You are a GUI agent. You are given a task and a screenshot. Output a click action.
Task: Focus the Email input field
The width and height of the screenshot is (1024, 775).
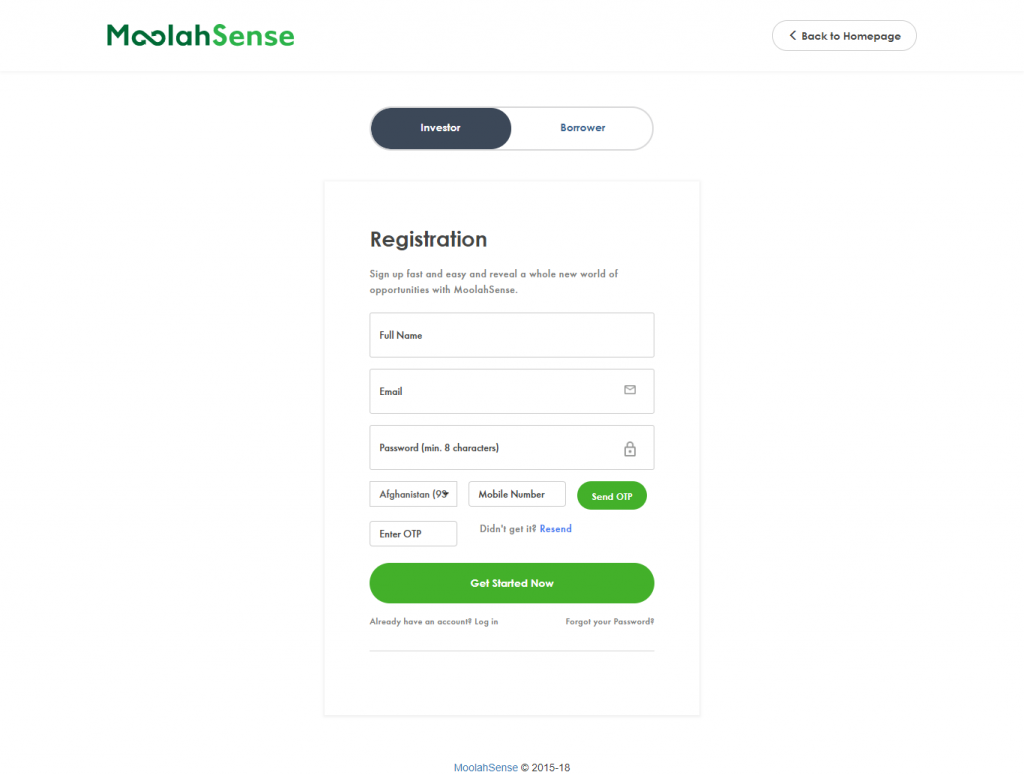(x=511, y=391)
